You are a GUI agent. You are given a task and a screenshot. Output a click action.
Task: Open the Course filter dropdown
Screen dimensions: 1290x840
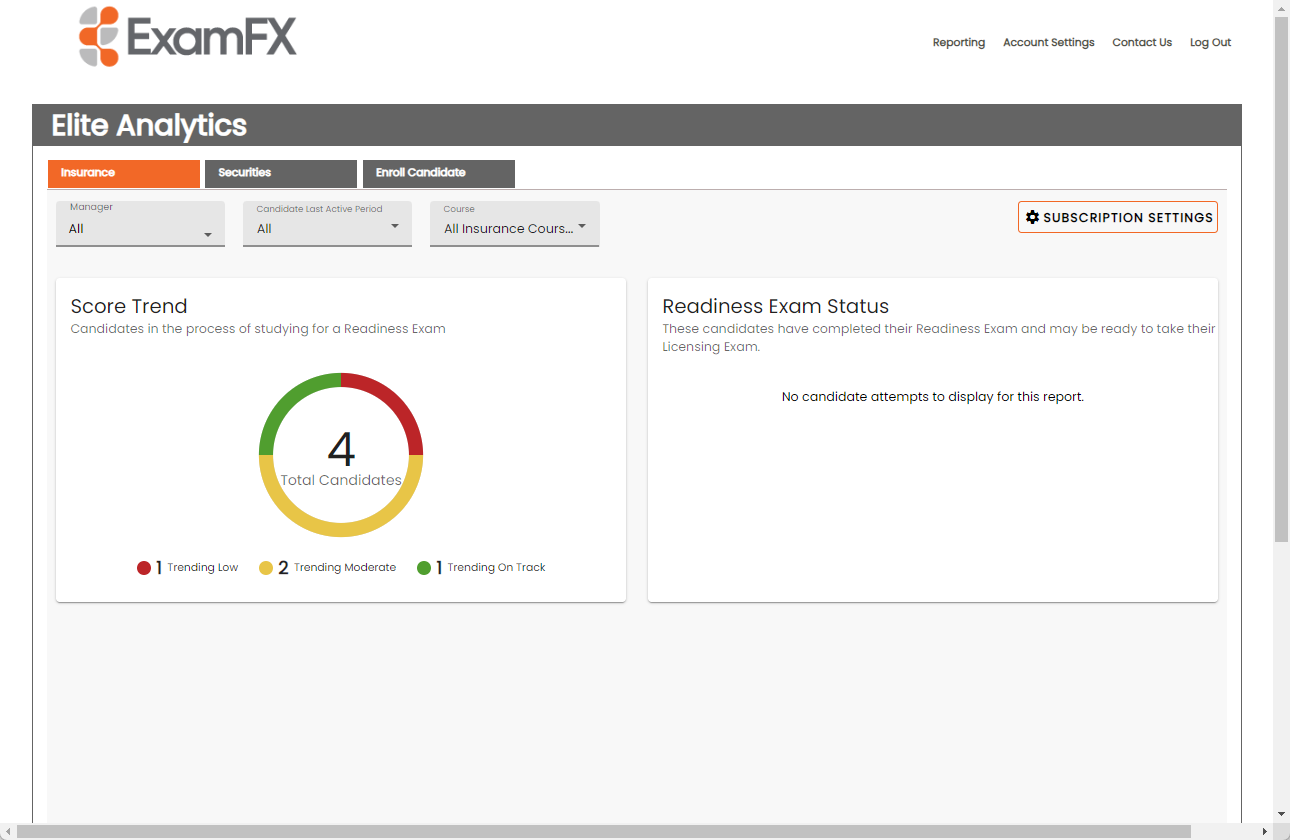tap(514, 224)
